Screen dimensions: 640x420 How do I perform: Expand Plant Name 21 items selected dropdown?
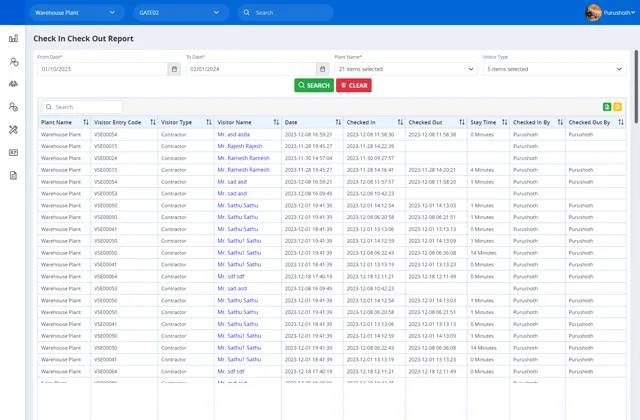pos(405,69)
